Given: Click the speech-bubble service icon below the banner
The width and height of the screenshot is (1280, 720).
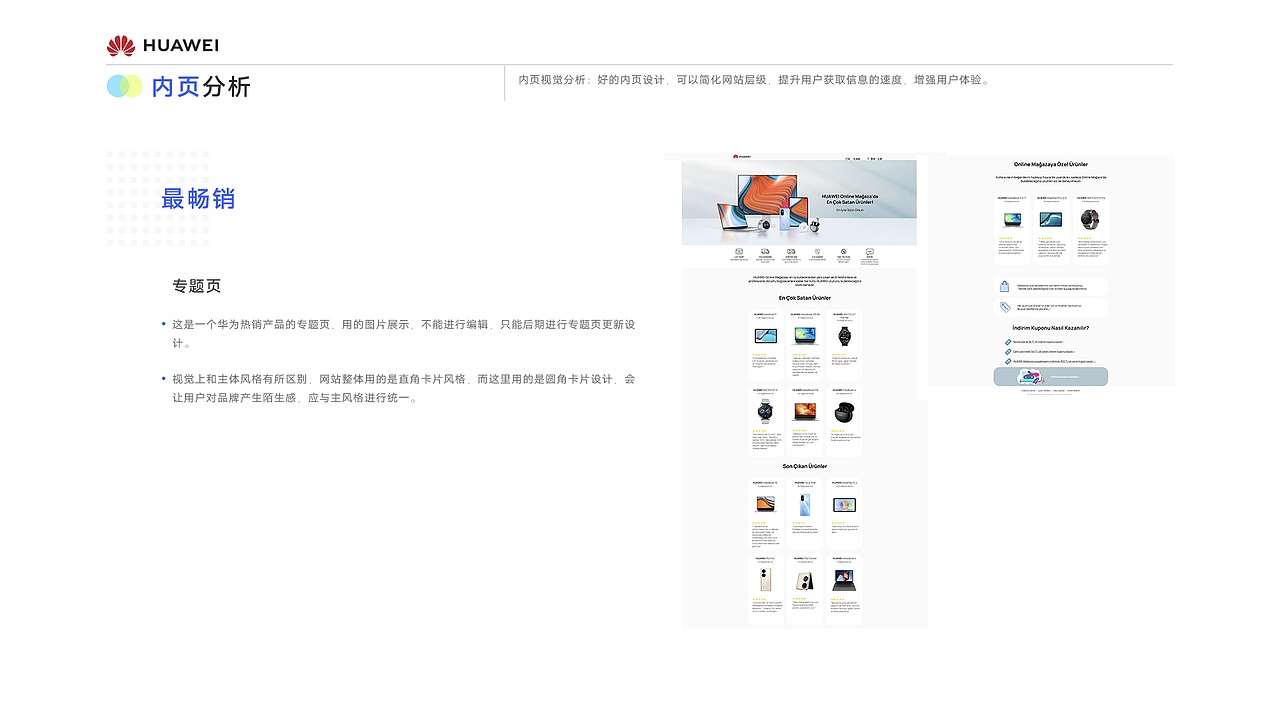Looking at the screenshot, I should [870, 252].
